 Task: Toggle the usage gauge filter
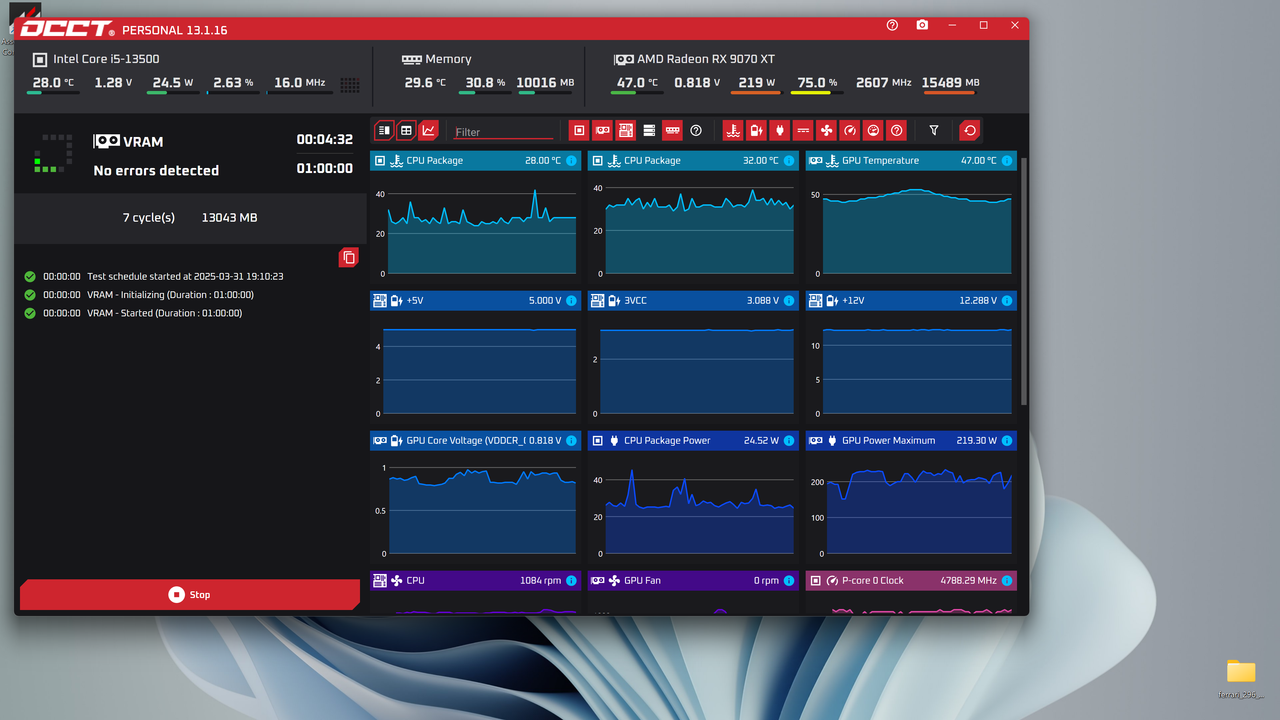[x=873, y=130]
